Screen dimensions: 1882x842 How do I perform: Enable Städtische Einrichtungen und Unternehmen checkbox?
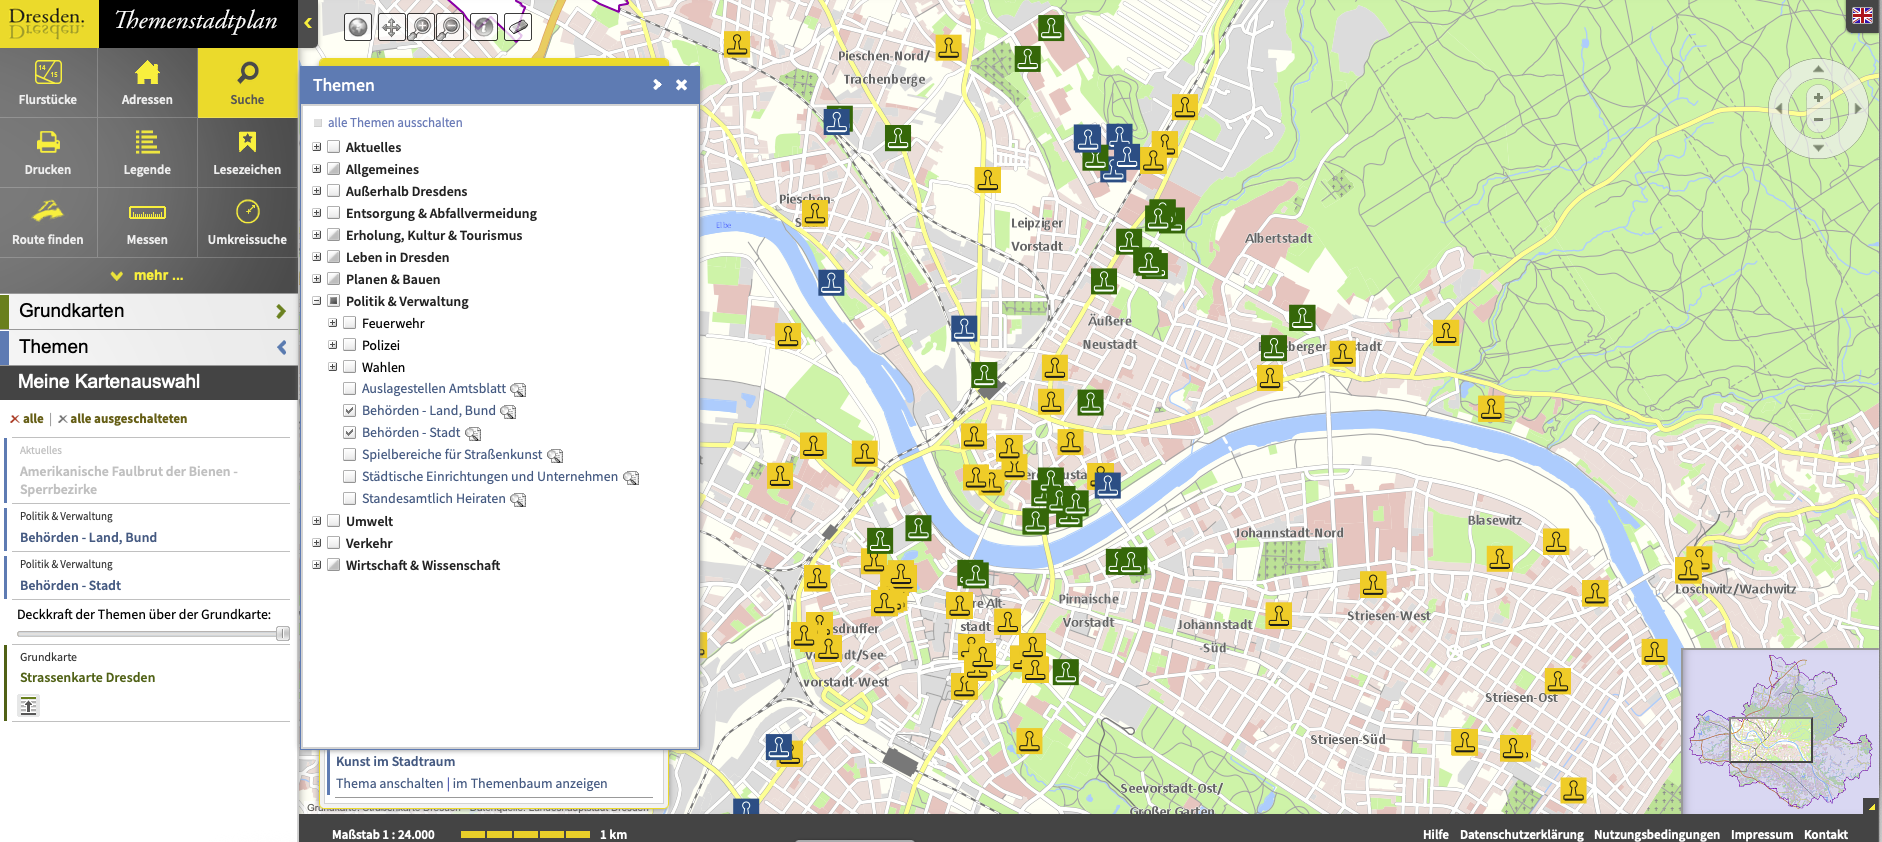350,477
